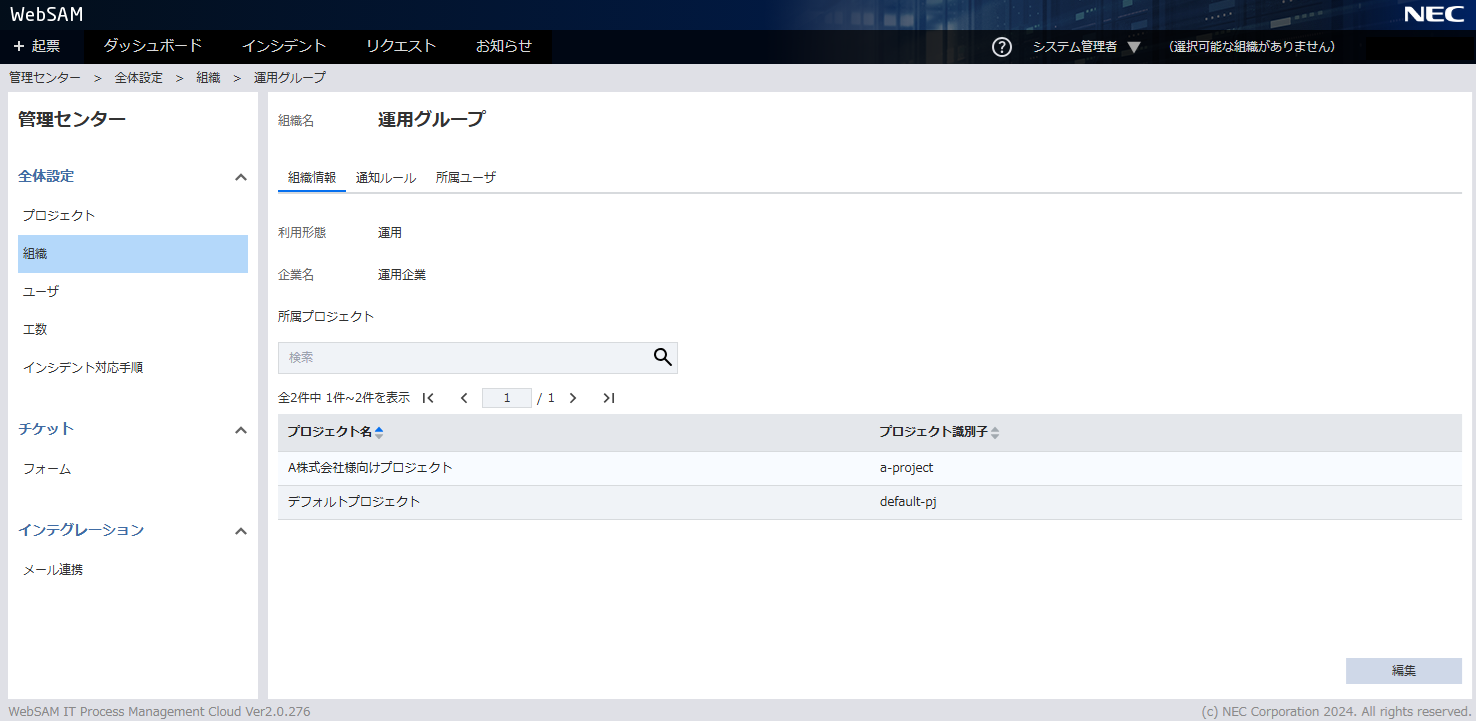The height and width of the screenshot is (721, 1476).
Task: Click the 管理センター sidebar heading
Action: [x=72, y=120]
